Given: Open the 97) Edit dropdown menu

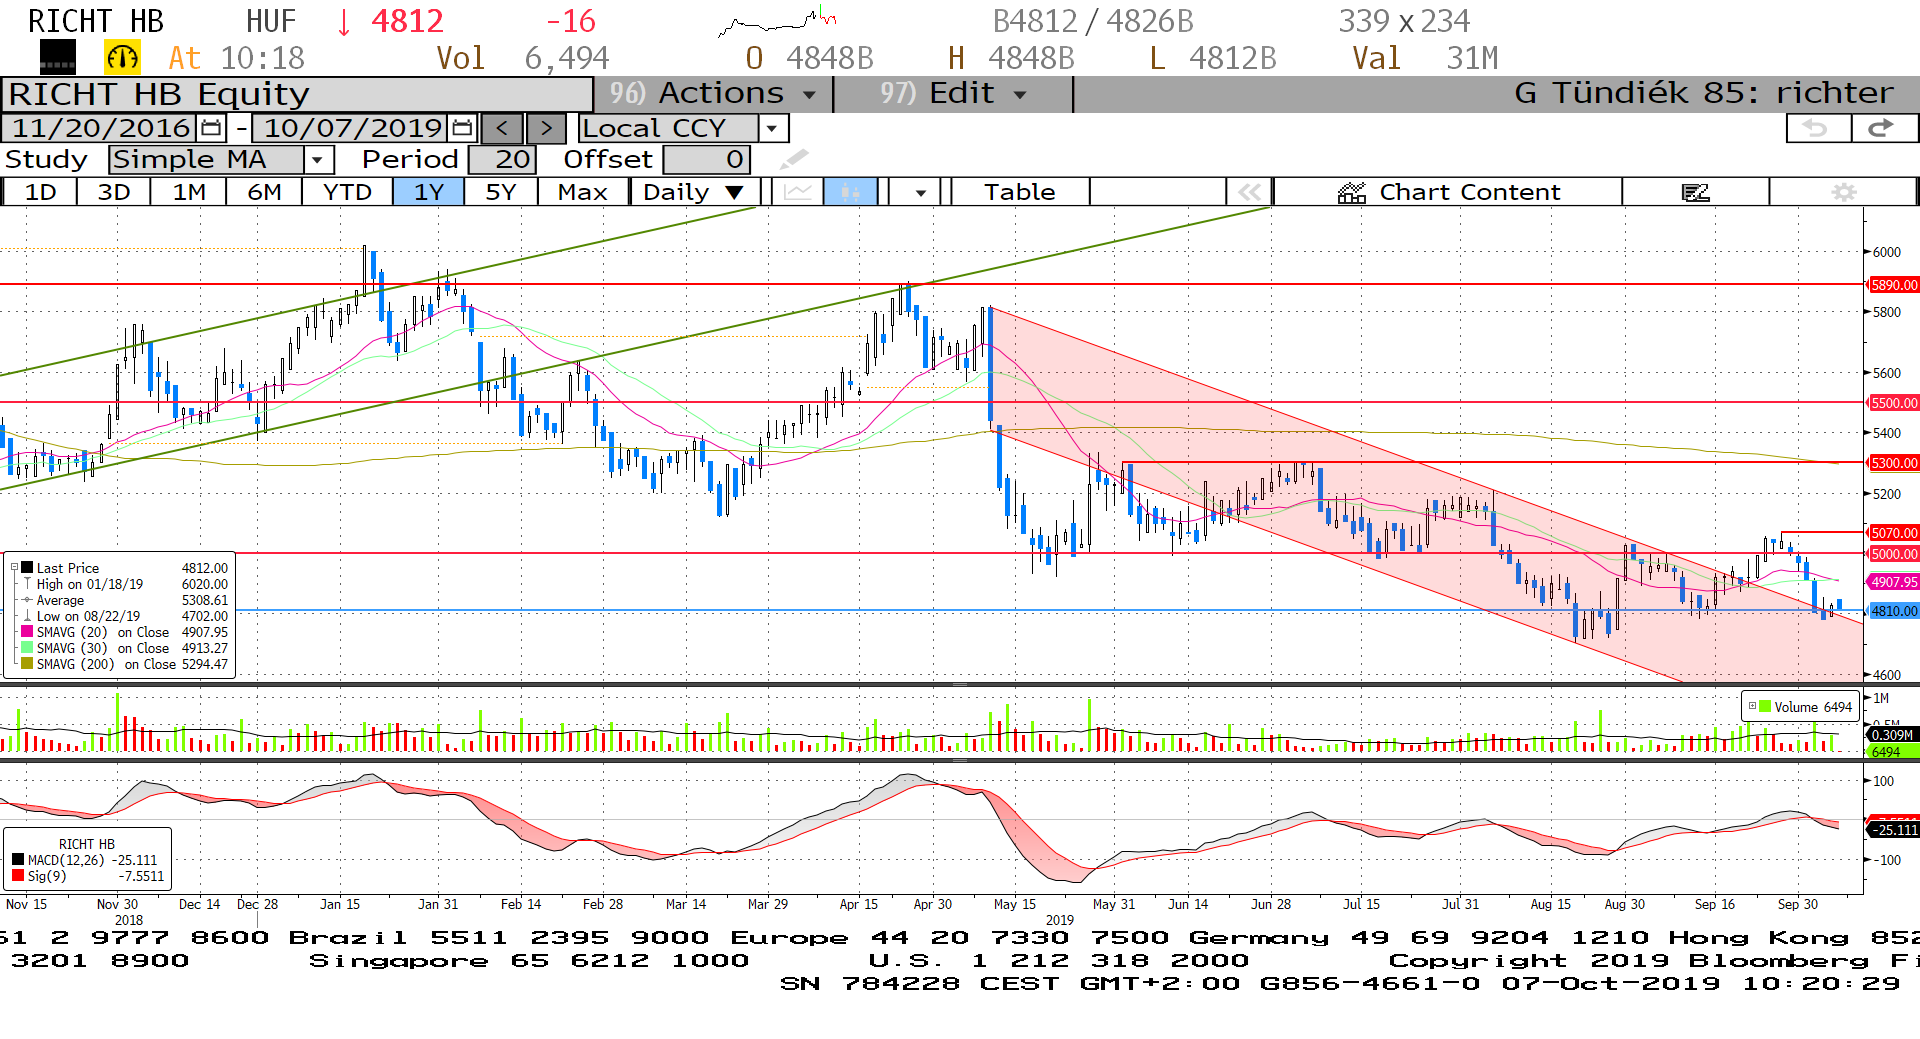Looking at the screenshot, I should (953, 93).
